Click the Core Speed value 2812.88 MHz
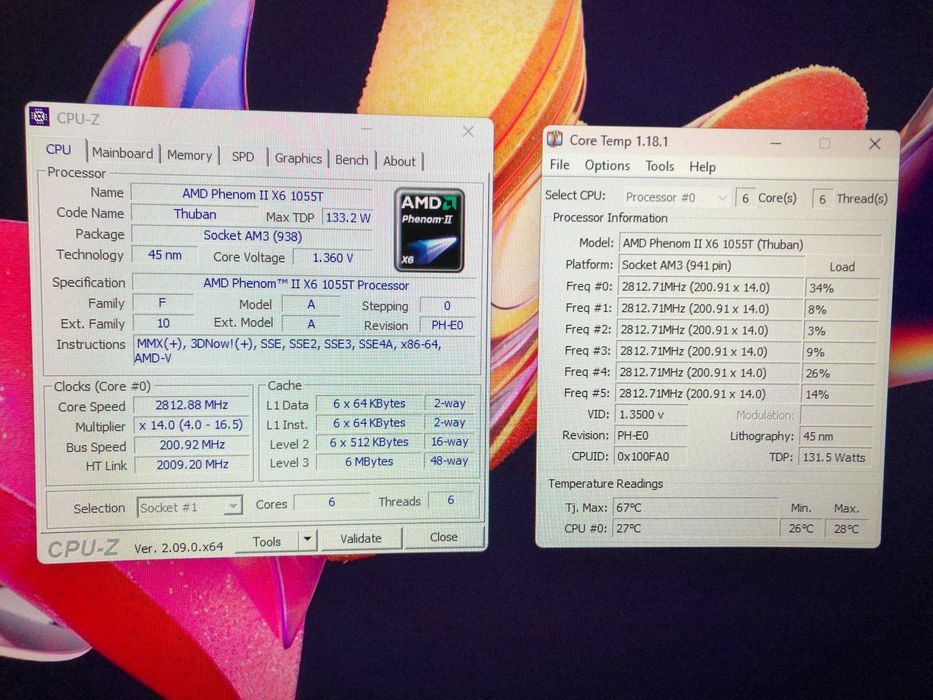The width and height of the screenshot is (933, 700). pos(192,405)
